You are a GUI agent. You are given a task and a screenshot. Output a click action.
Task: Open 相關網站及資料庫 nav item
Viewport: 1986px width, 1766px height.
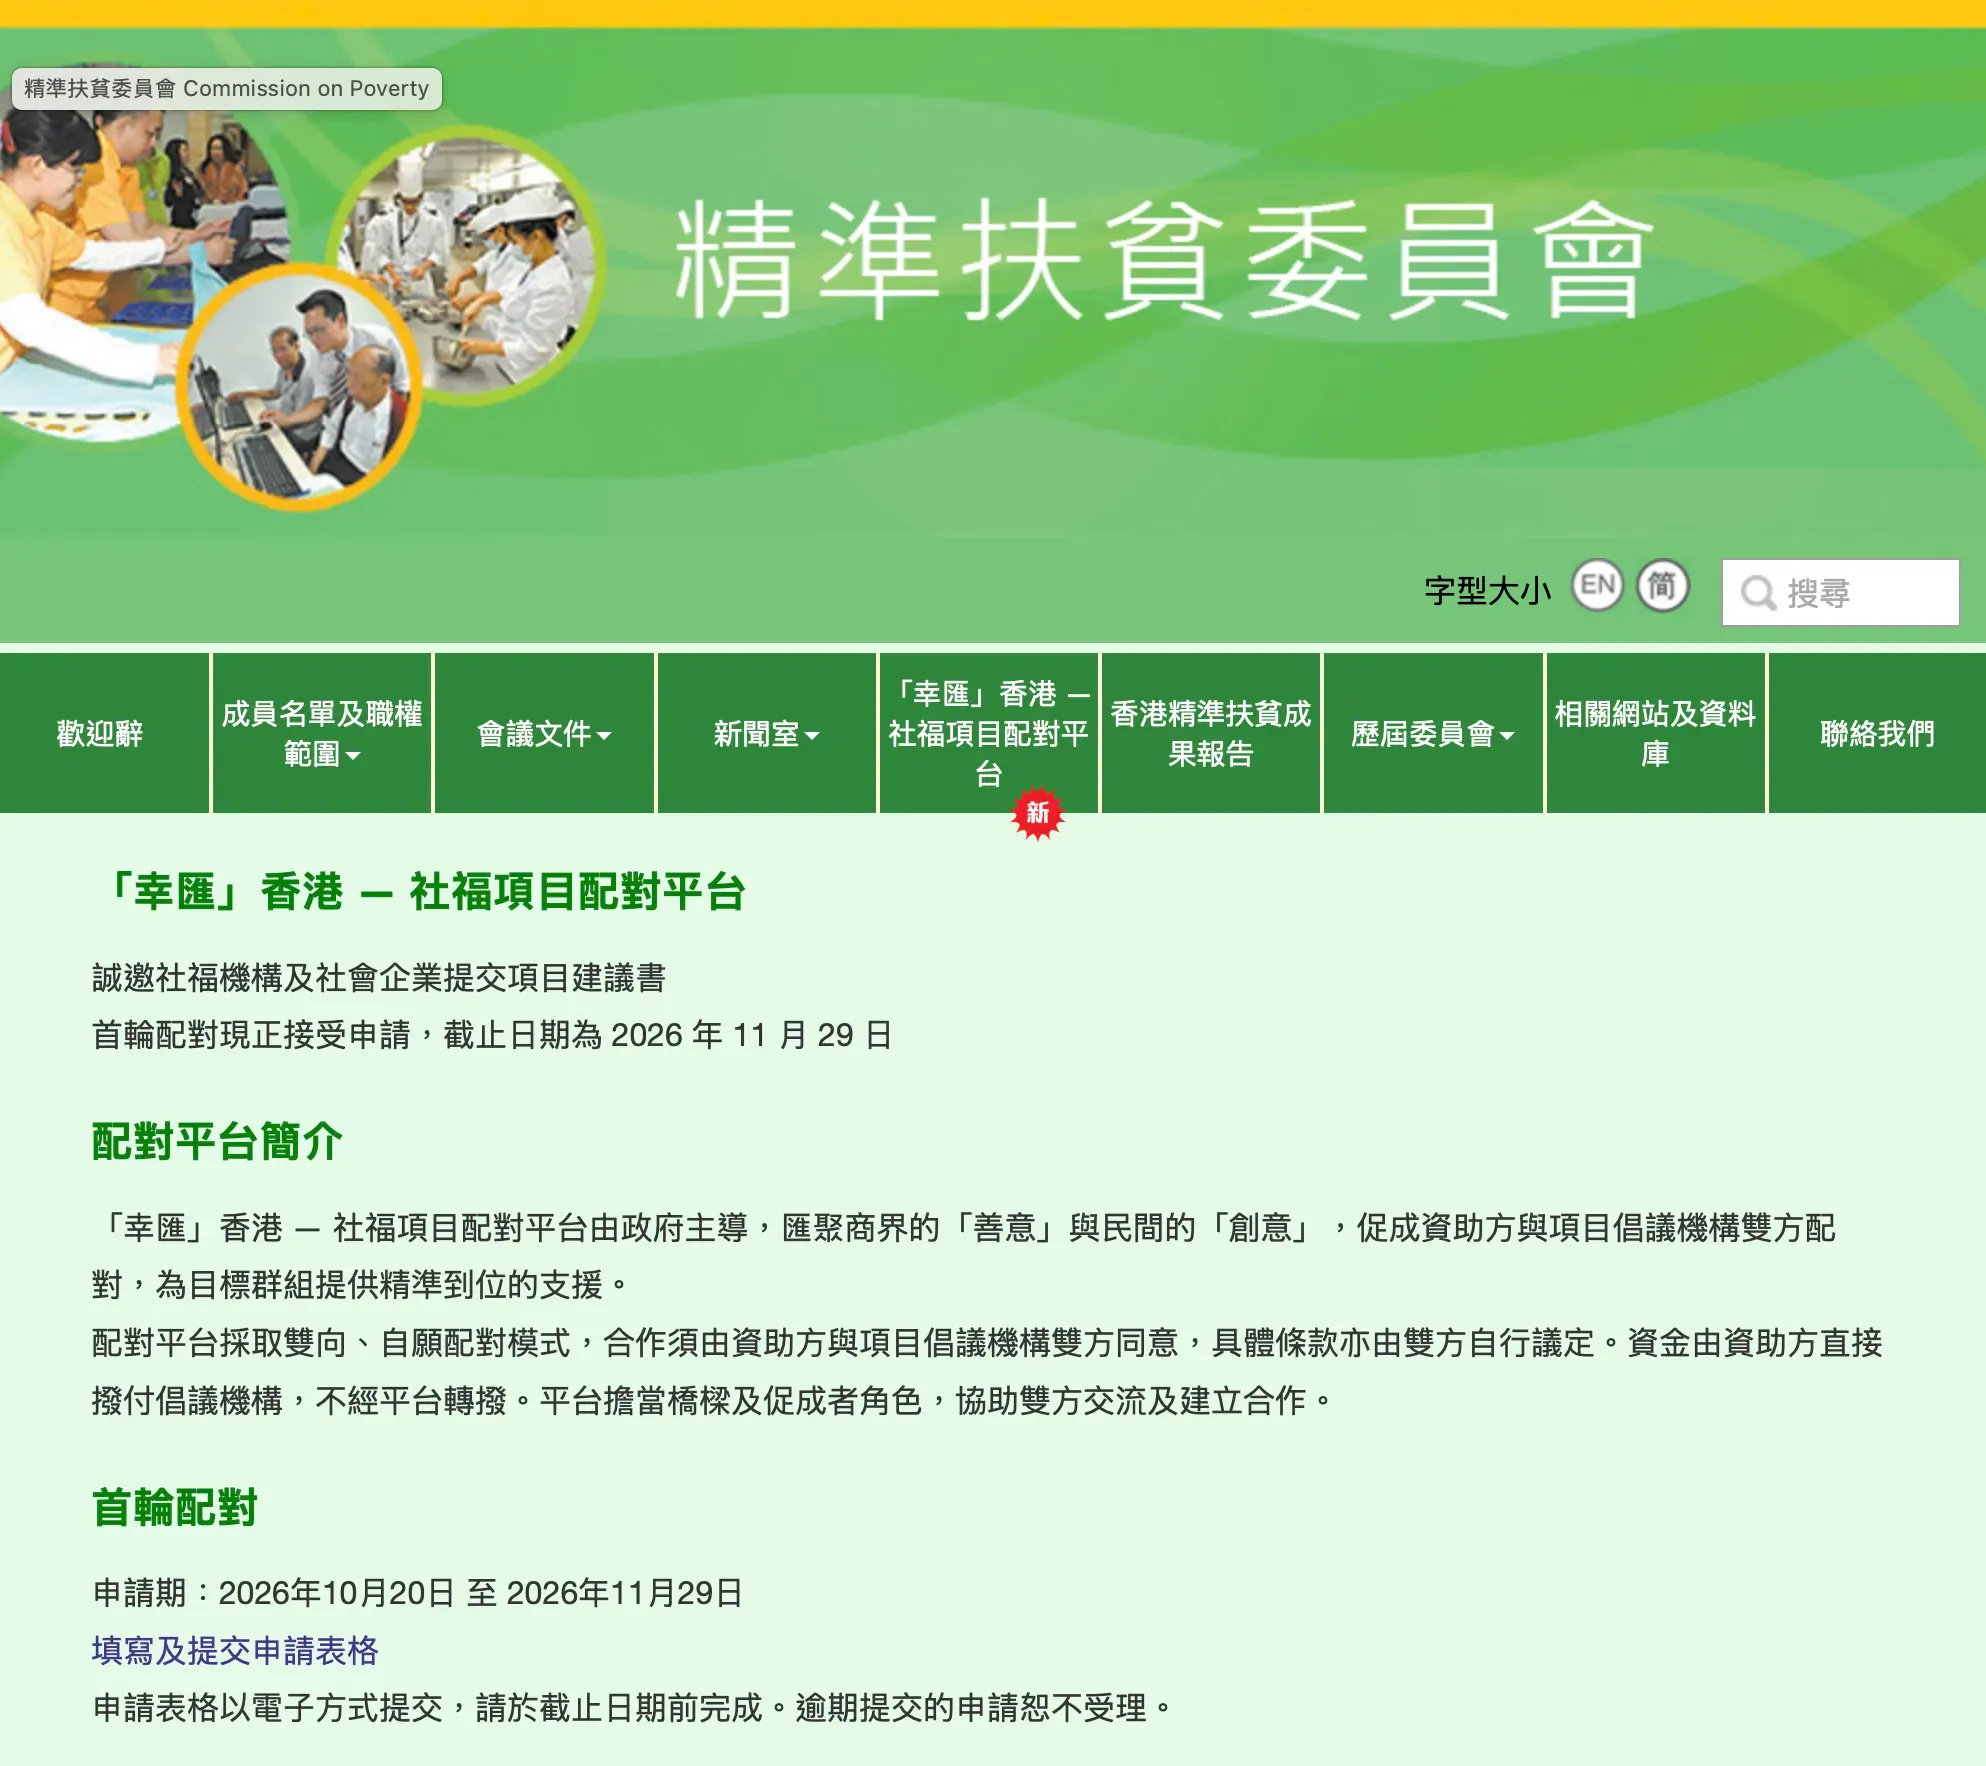pos(1656,733)
